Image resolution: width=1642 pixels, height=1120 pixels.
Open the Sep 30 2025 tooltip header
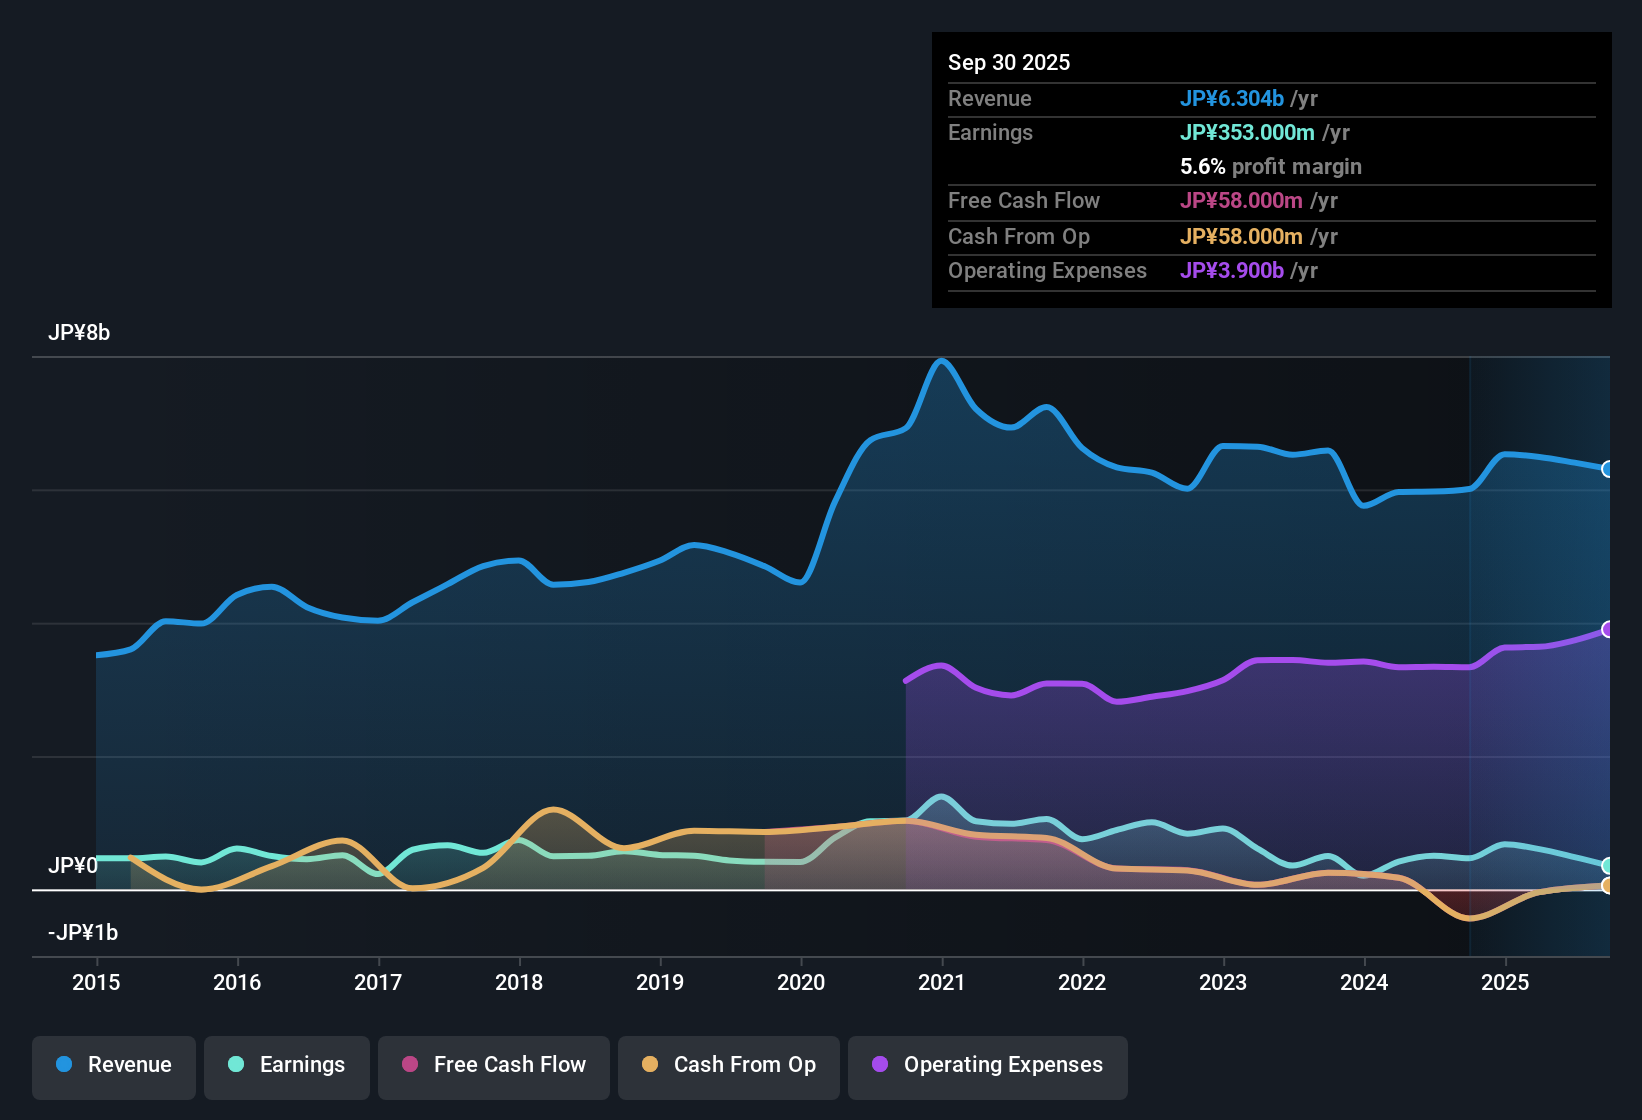(x=1009, y=62)
